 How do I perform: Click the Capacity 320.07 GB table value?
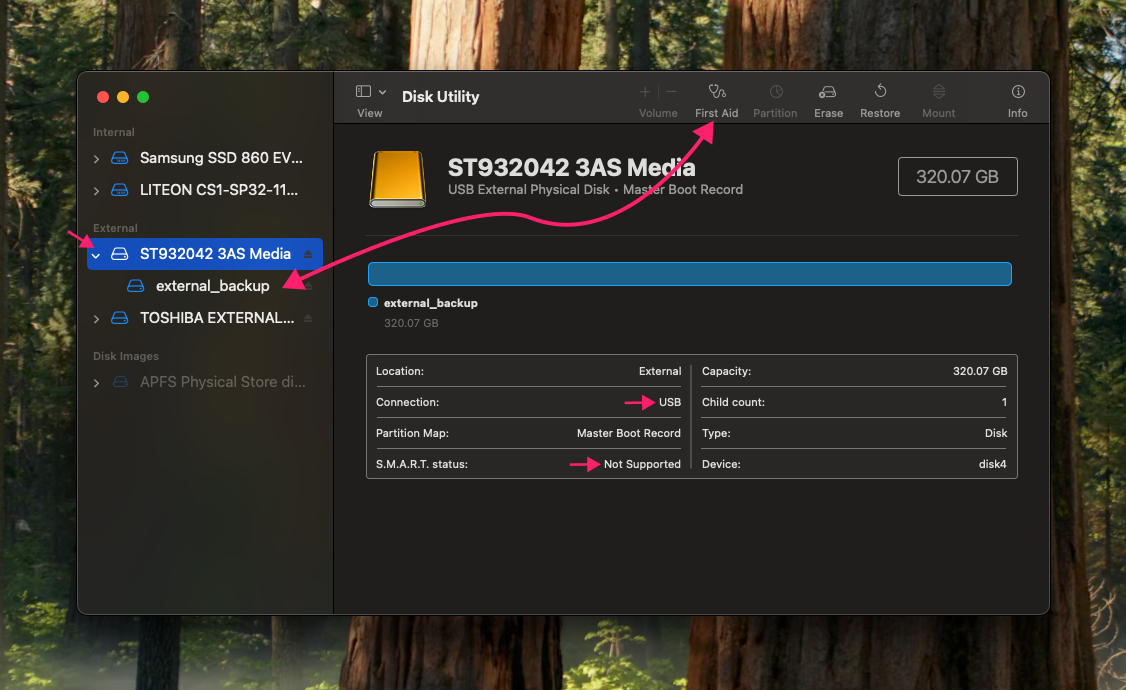pos(980,371)
